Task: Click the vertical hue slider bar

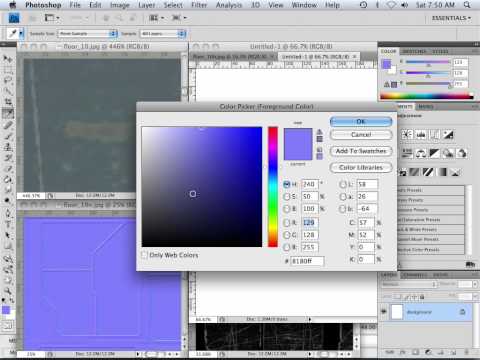Action: click(273, 187)
